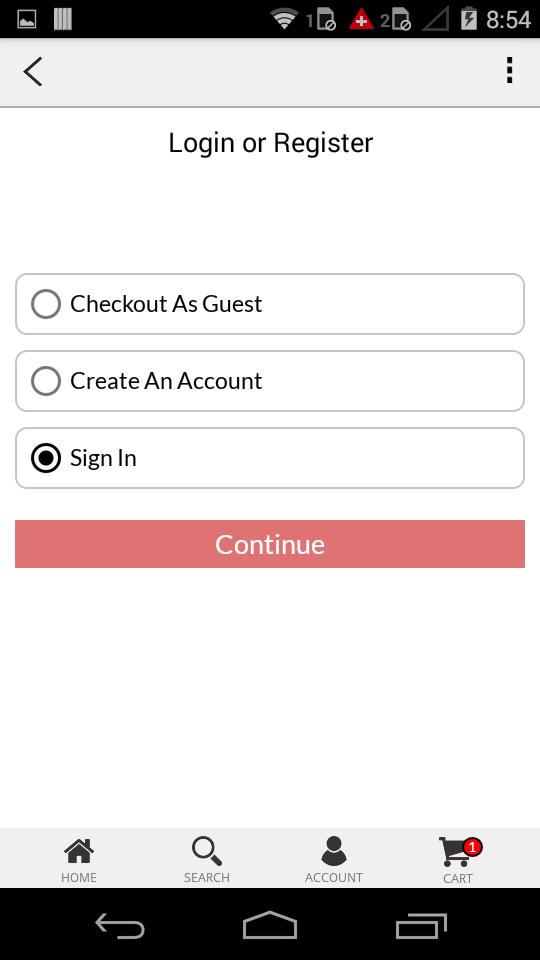Tap the cart item count badge
Screen dimensions: 540x960
tap(472, 847)
